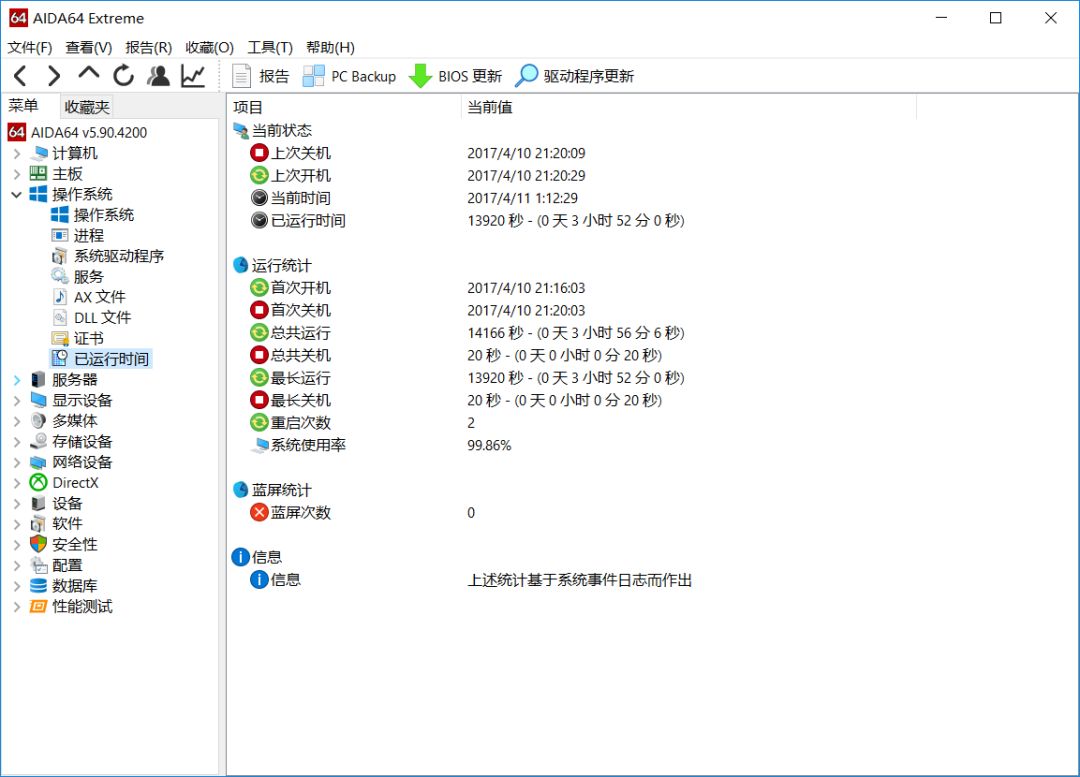Click the sensor graph icon in toolbar
The image size is (1080, 777).
click(x=190, y=75)
